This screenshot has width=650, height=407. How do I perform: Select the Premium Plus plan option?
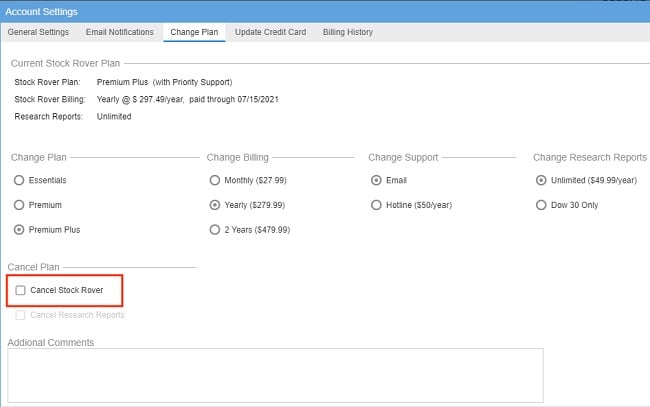(19, 230)
